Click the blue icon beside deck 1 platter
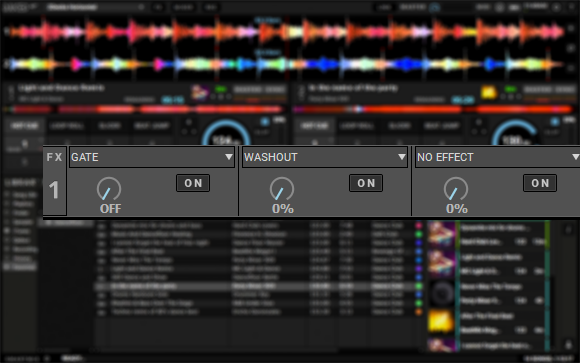 265,122
